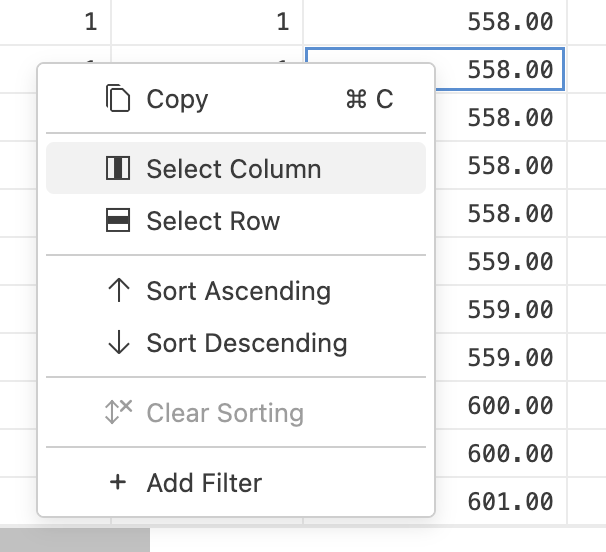This screenshot has height=552, width=606.
Task: Click the highlighted 558.00 cell
Action: pyautogui.click(x=500, y=69)
